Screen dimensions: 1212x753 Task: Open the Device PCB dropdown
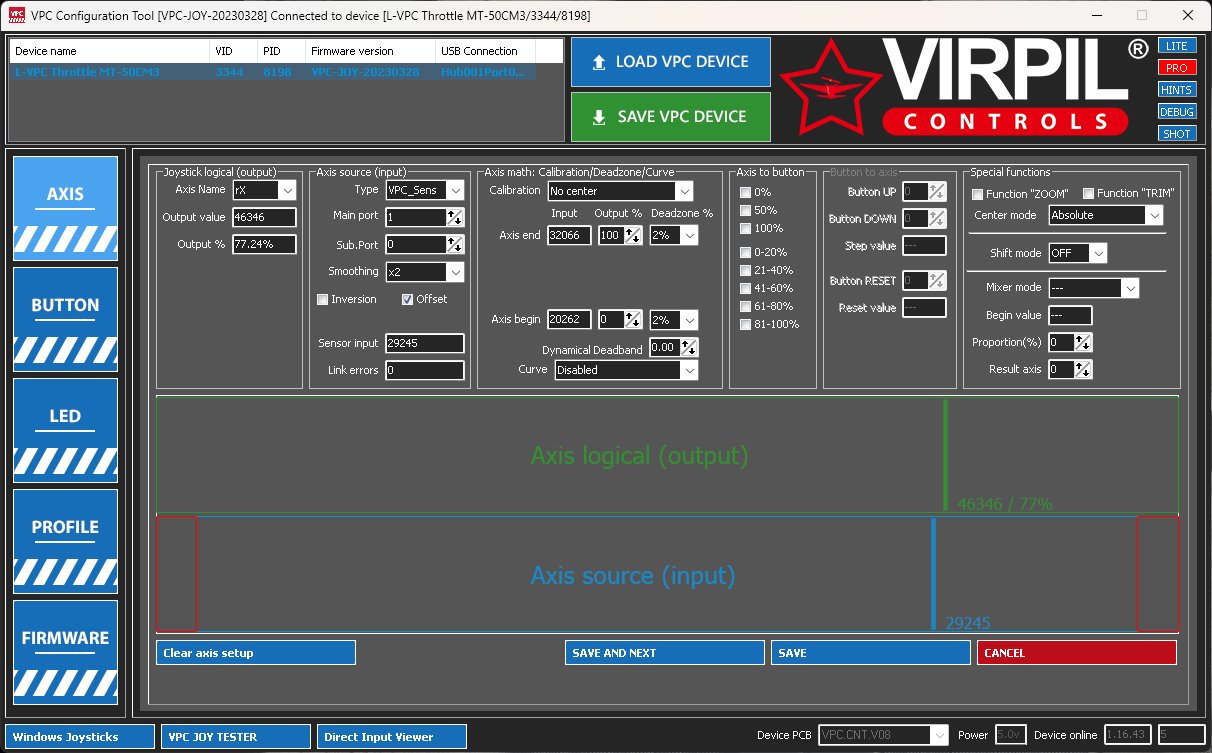pos(883,735)
